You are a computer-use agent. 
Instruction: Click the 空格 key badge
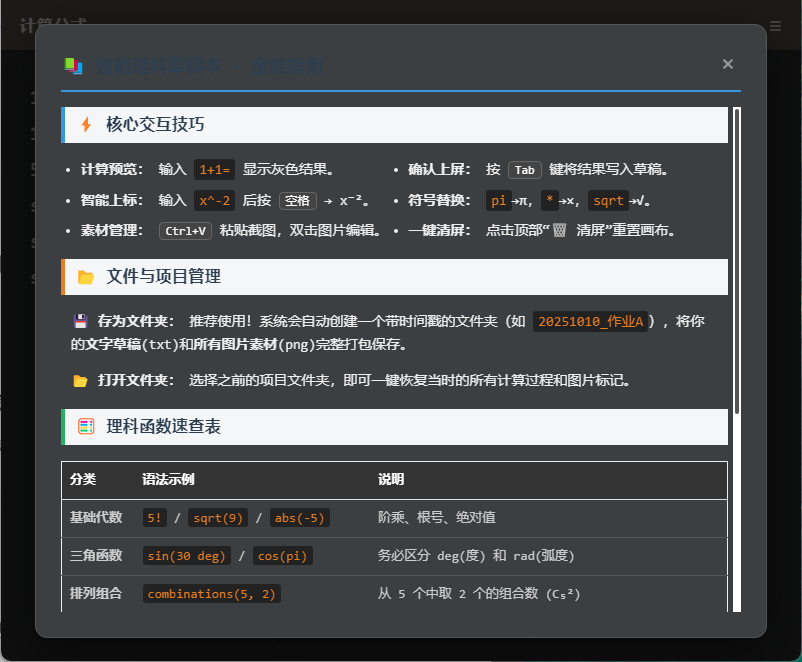tap(297, 201)
